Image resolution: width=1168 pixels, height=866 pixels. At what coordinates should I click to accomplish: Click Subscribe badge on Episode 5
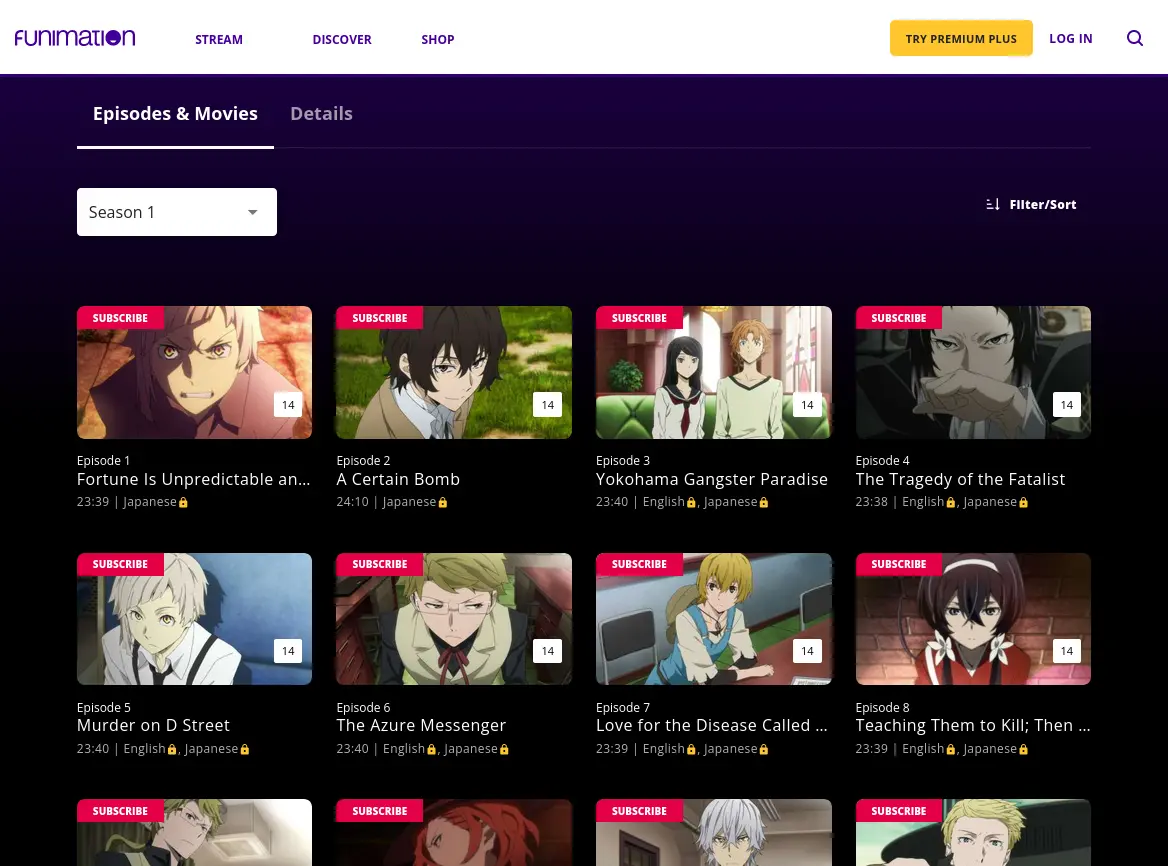pyautogui.click(x=120, y=564)
